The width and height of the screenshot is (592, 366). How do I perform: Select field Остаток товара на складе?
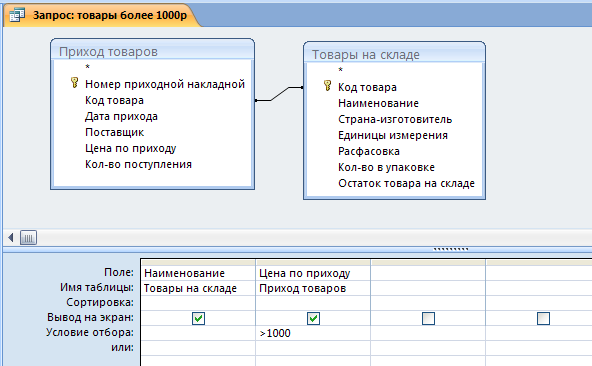click(406, 183)
